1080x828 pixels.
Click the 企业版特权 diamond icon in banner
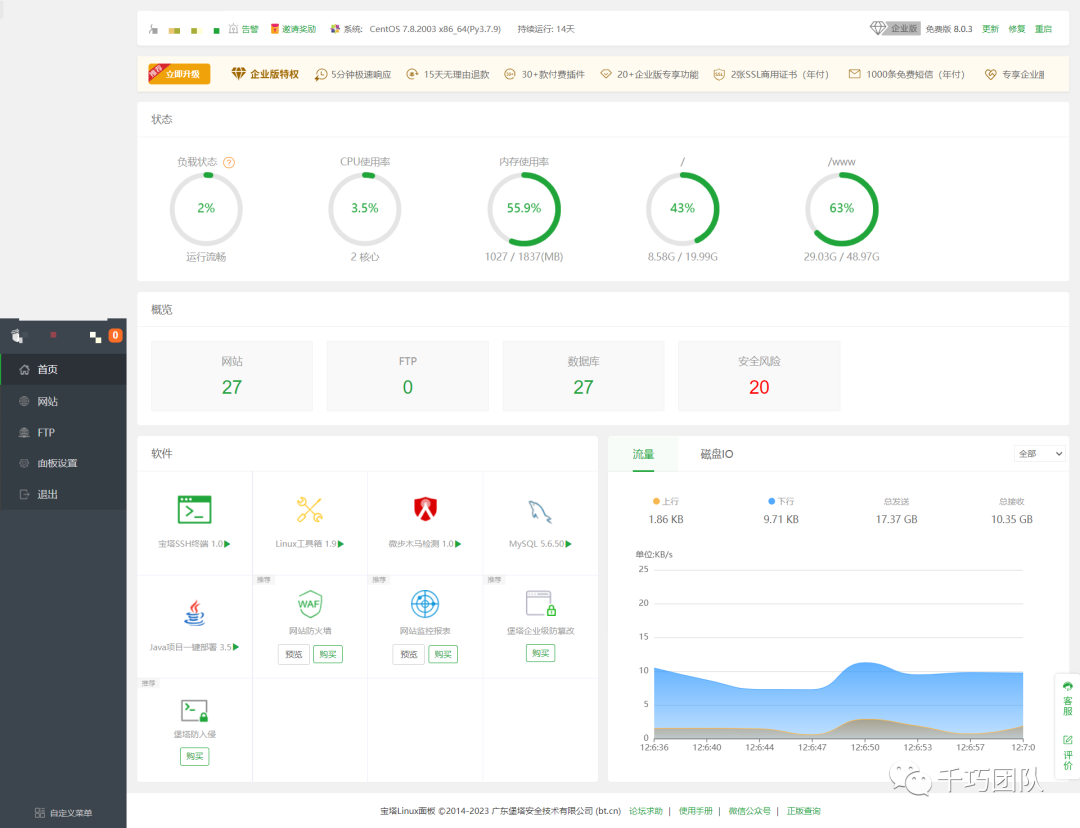tap(238, 74)
